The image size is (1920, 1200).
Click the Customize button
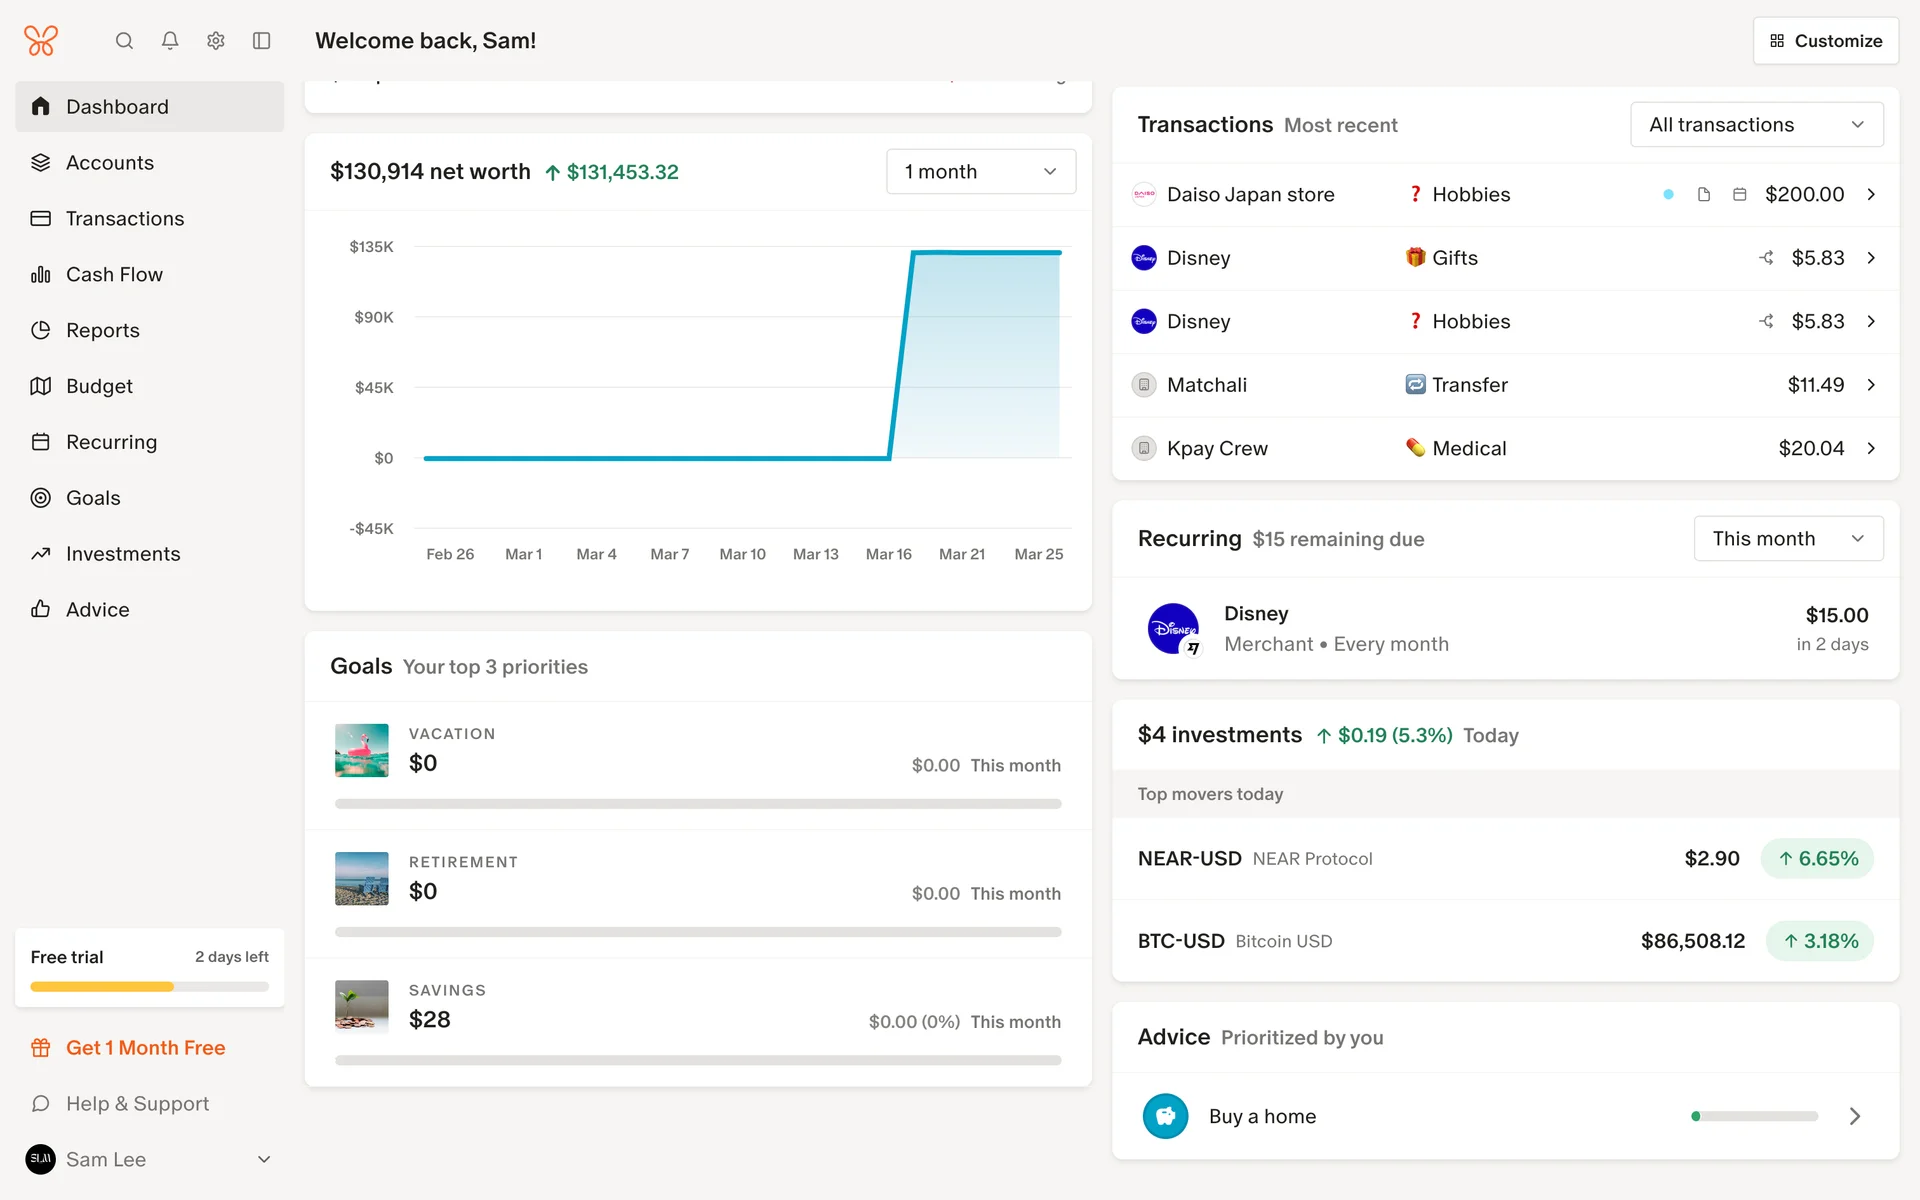tap(1825, 41)
